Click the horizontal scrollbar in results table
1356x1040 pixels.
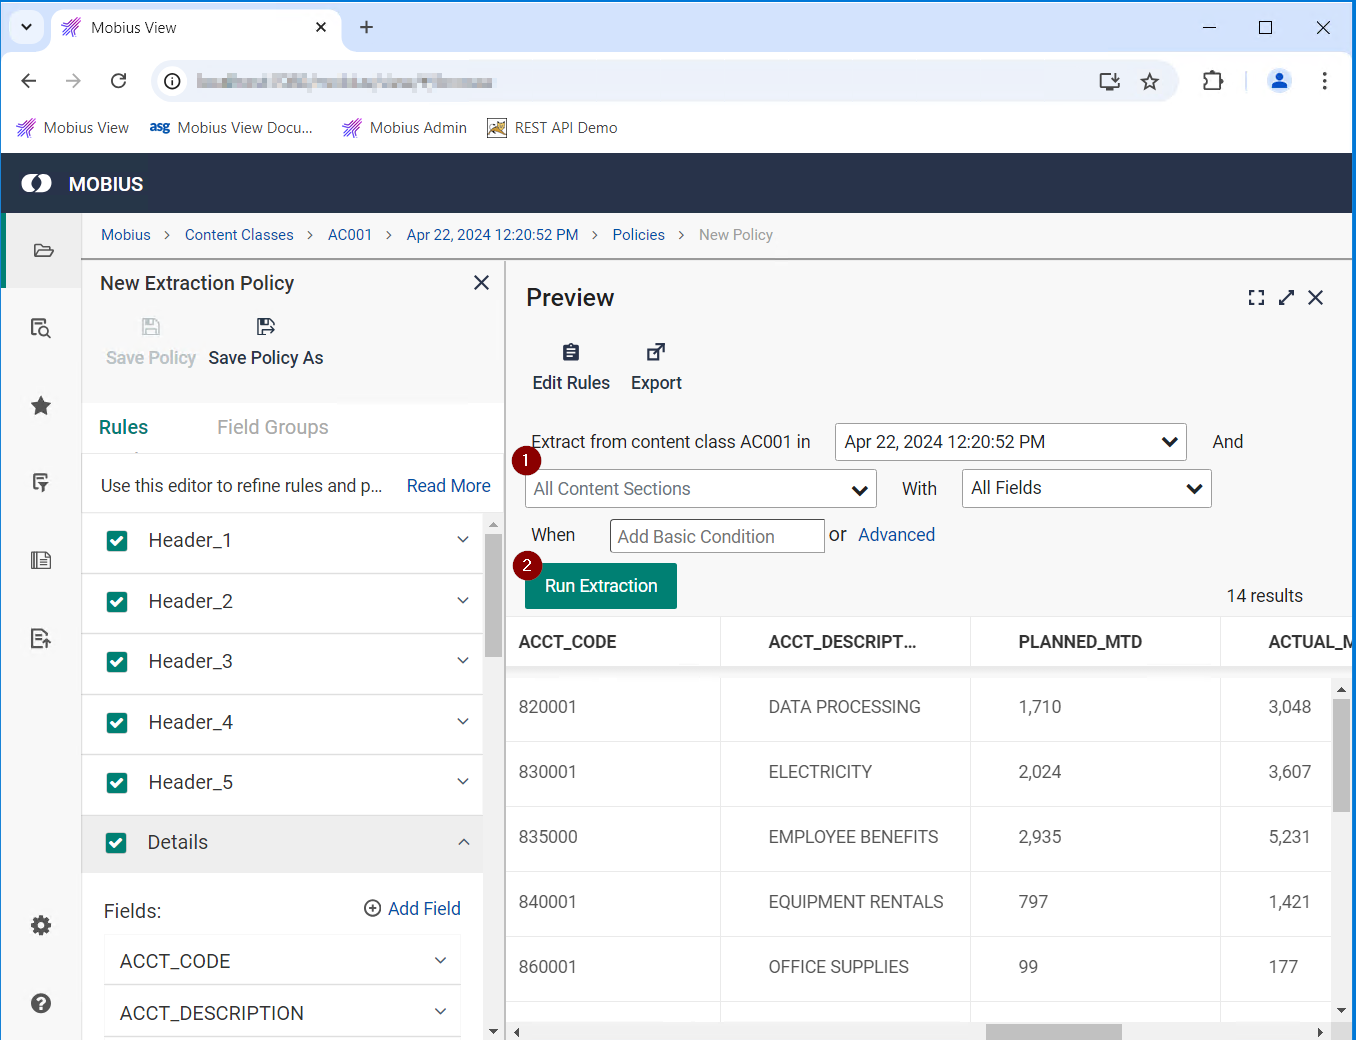(x=1053, y=1031)
